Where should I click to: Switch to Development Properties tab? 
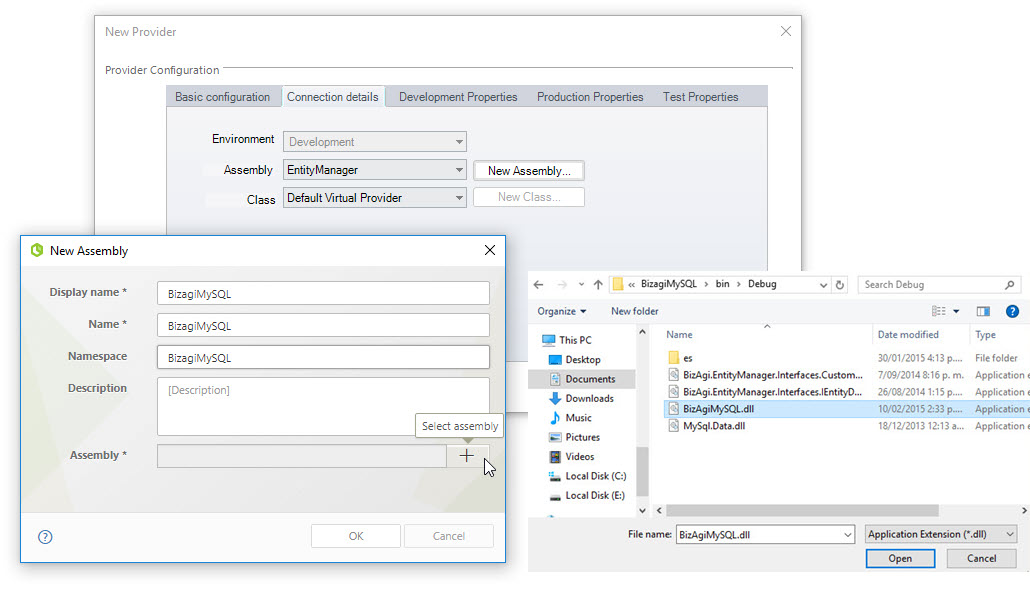click(x=458, y=97)
